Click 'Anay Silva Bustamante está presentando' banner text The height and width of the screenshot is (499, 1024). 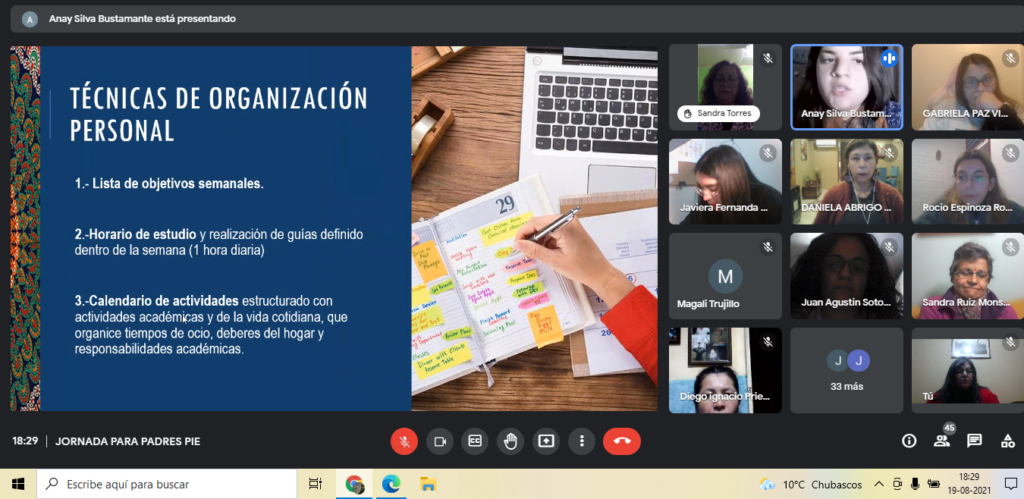coord(142,19)
